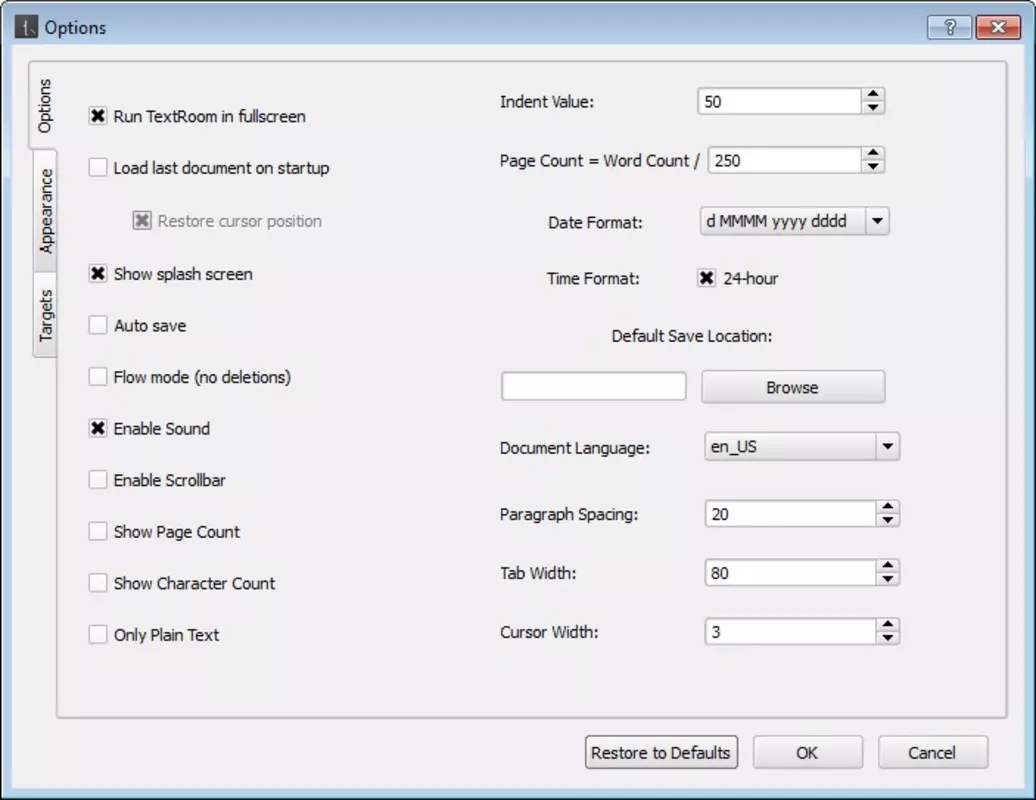1036x800 pixels.
Task: Click the Indent Value field showing 50
Action: pos(780,102)
